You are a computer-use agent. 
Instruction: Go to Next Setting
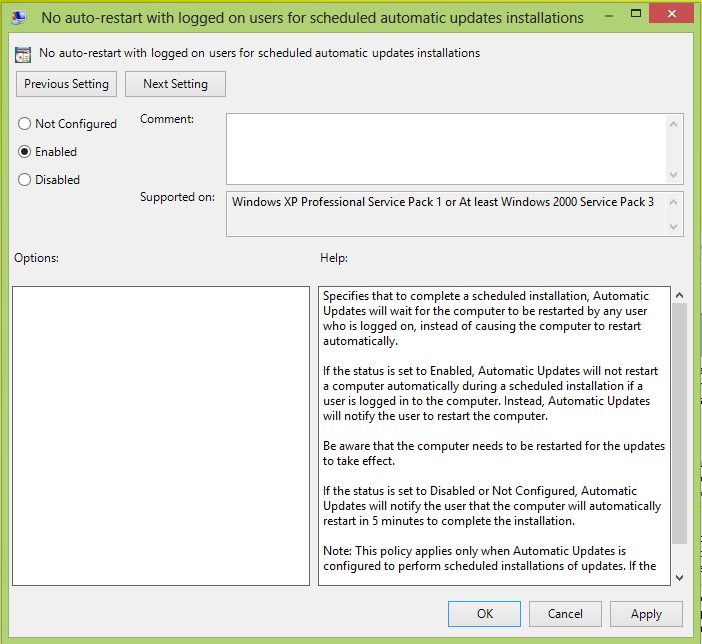coord(175,84)
